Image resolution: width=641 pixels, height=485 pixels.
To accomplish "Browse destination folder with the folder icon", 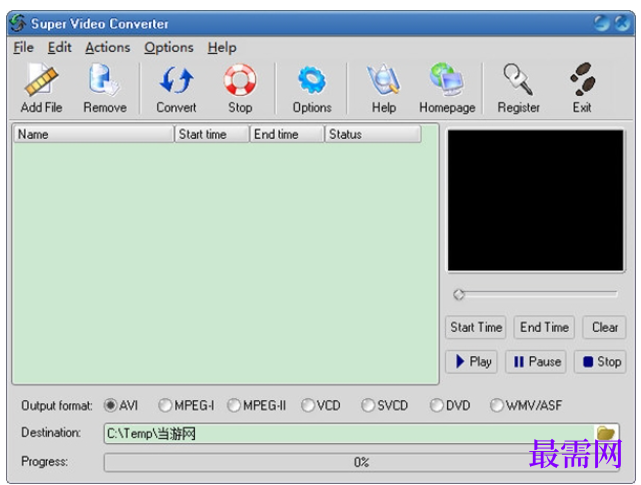I will point(606,432).
